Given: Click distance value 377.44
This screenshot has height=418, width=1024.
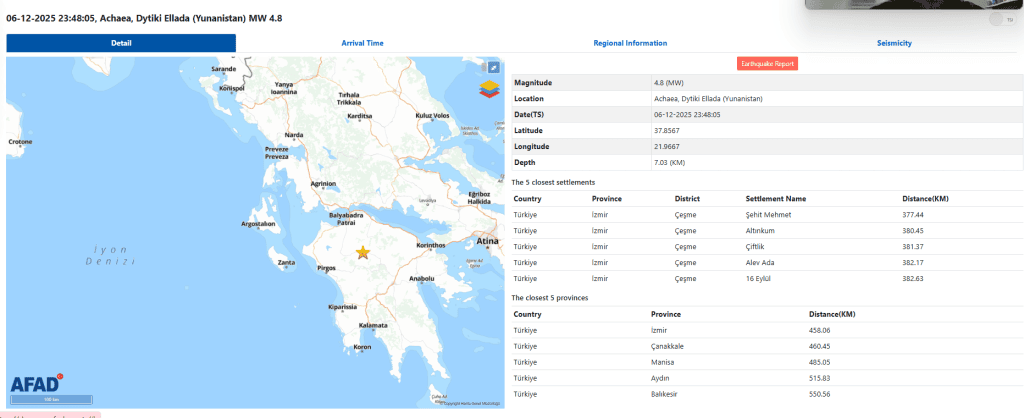Looking at the screenshot, I should 913,214.
